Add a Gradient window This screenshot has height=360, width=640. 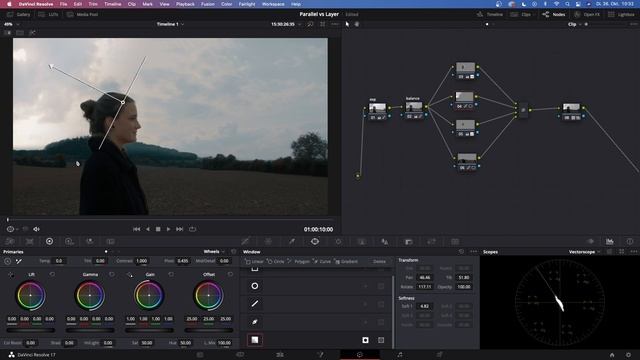[x=347, y=261]
